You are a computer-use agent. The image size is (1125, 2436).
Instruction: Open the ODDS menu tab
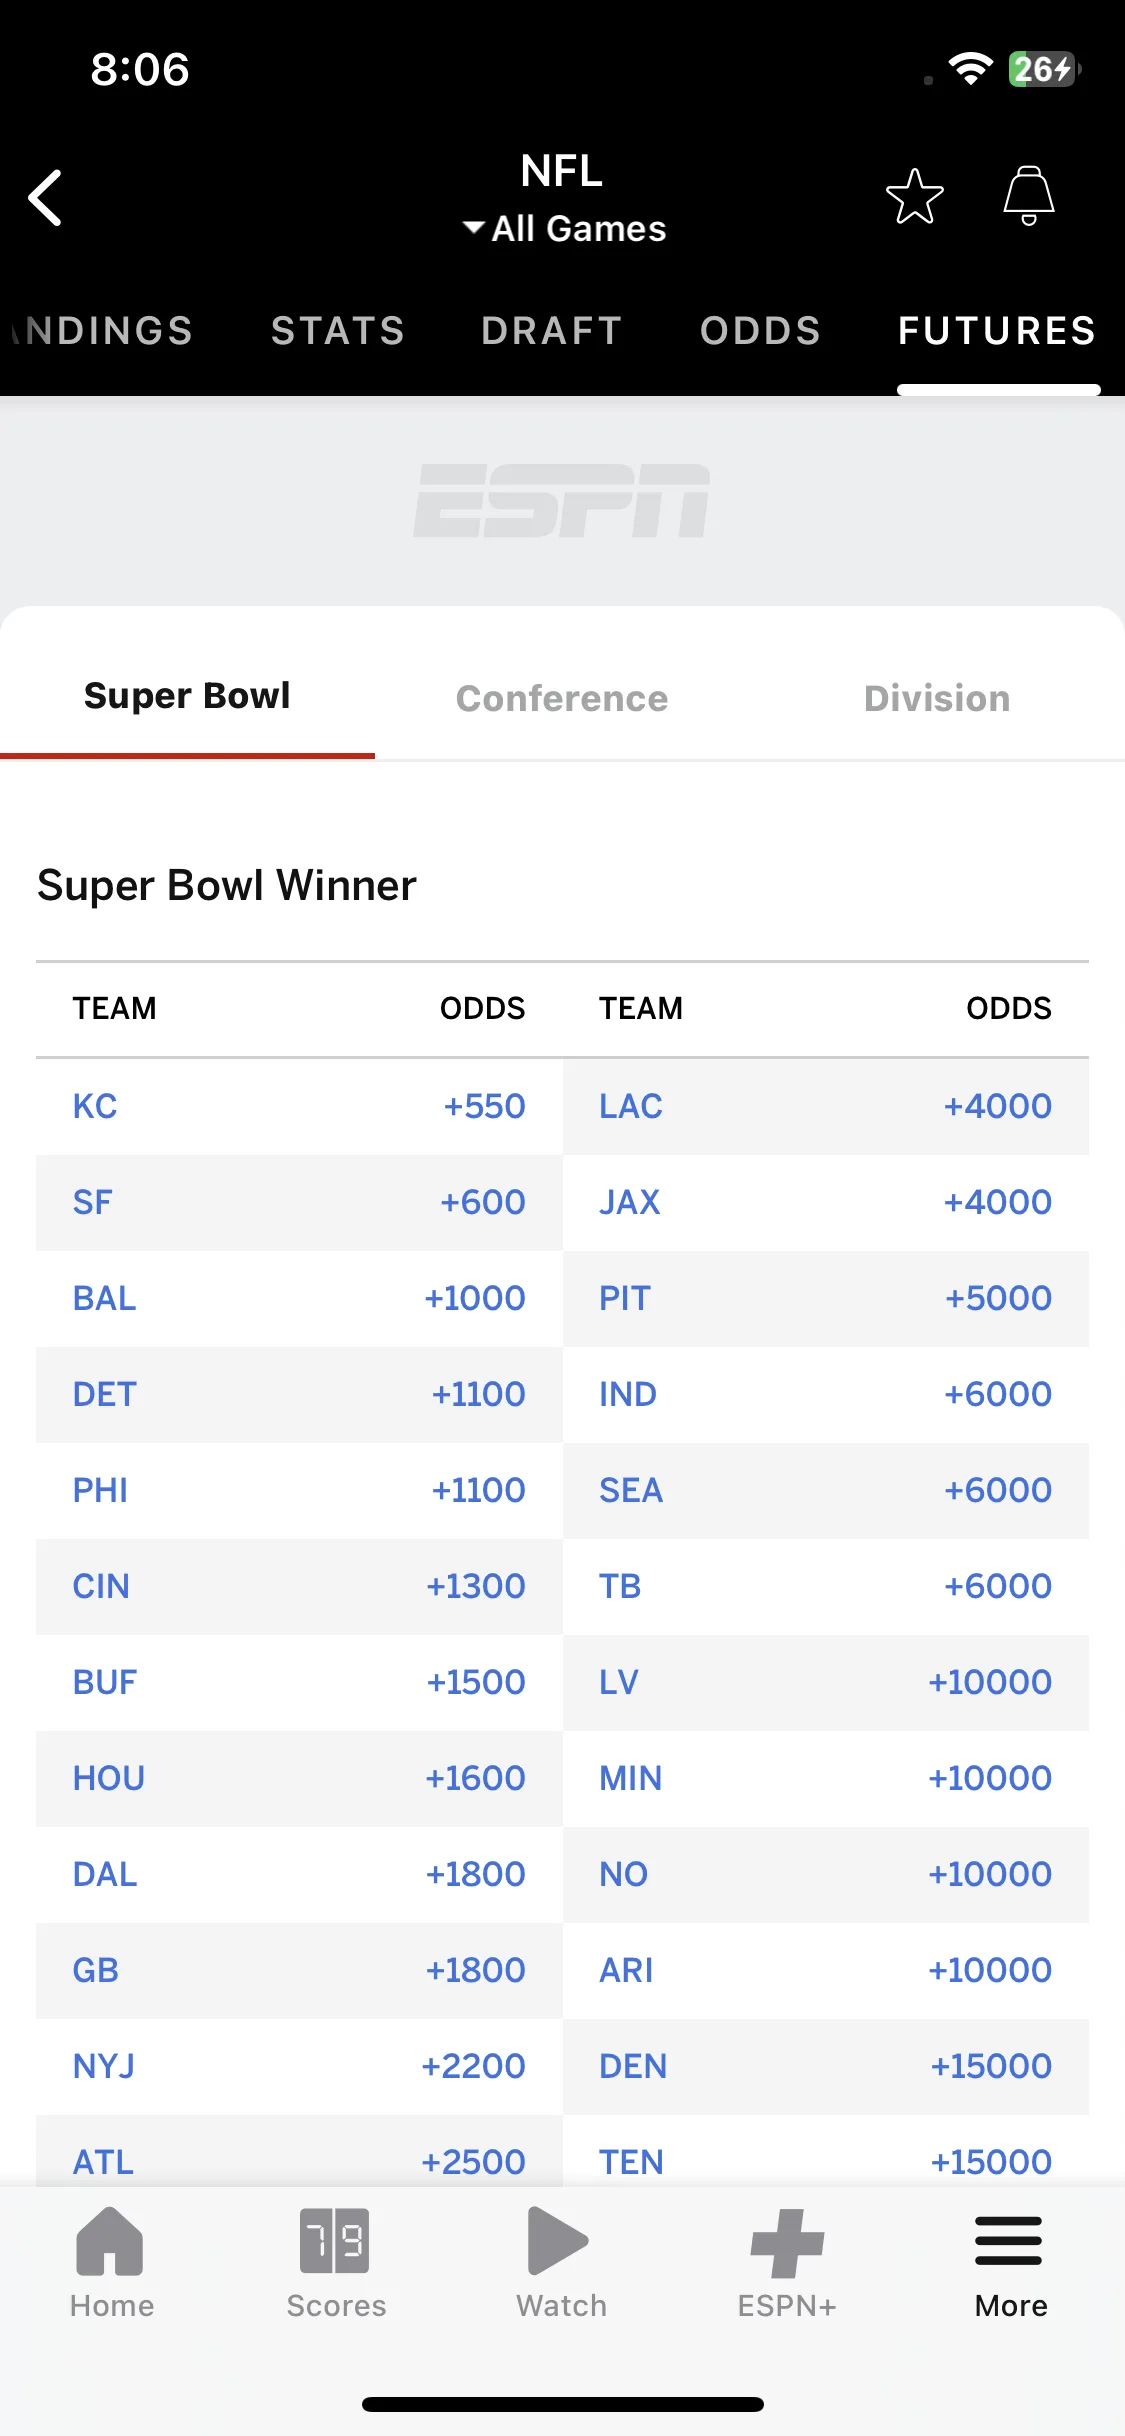pos(760,331)
